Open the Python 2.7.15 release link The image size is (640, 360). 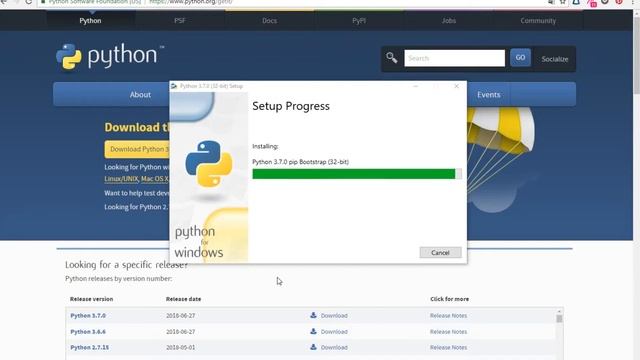[x=89, y=347]
